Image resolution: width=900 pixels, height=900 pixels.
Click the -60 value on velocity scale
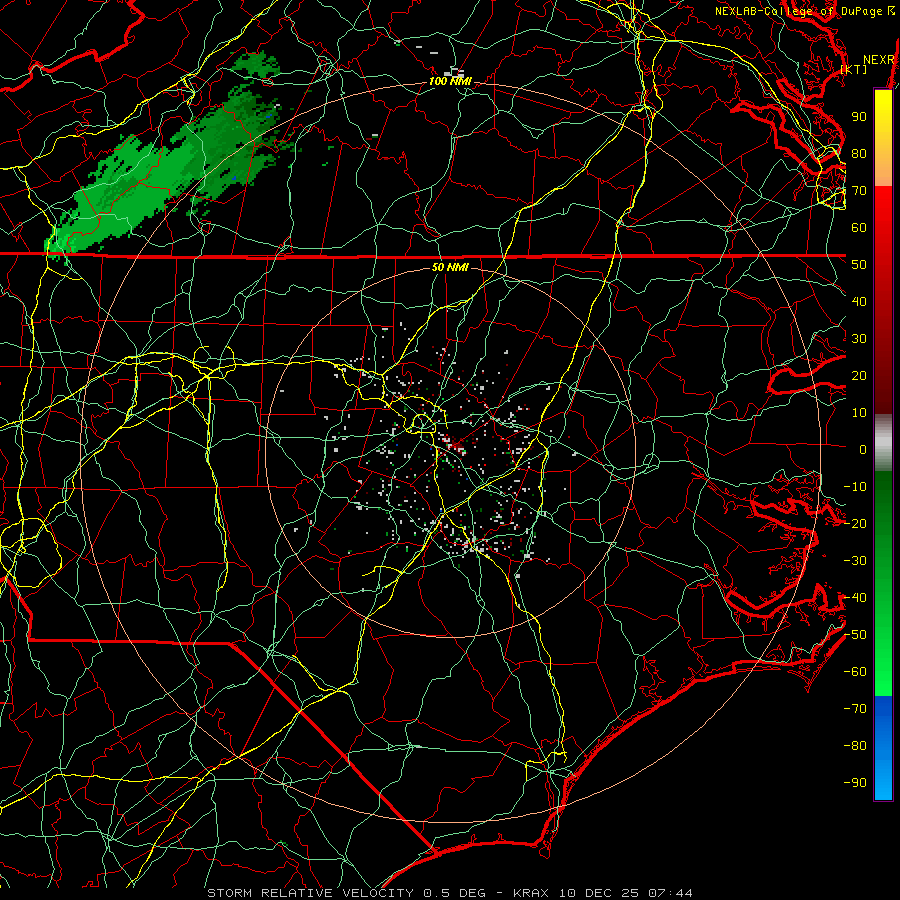[855, 672]
